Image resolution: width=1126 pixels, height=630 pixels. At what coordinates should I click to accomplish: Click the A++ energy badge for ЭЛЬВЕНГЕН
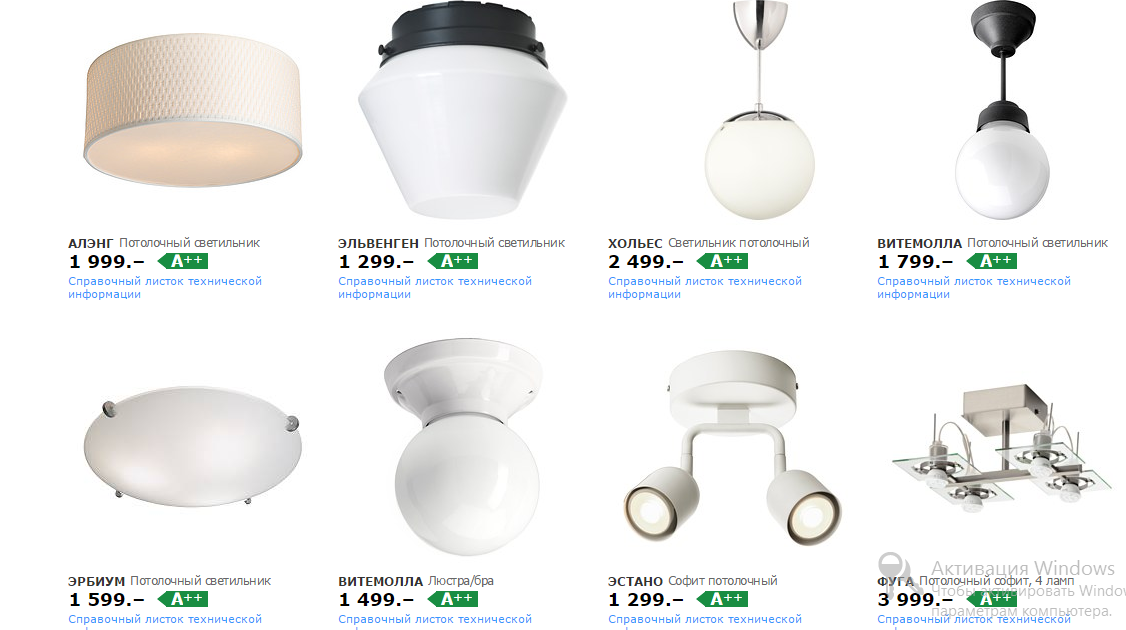(x=452, y=261)
